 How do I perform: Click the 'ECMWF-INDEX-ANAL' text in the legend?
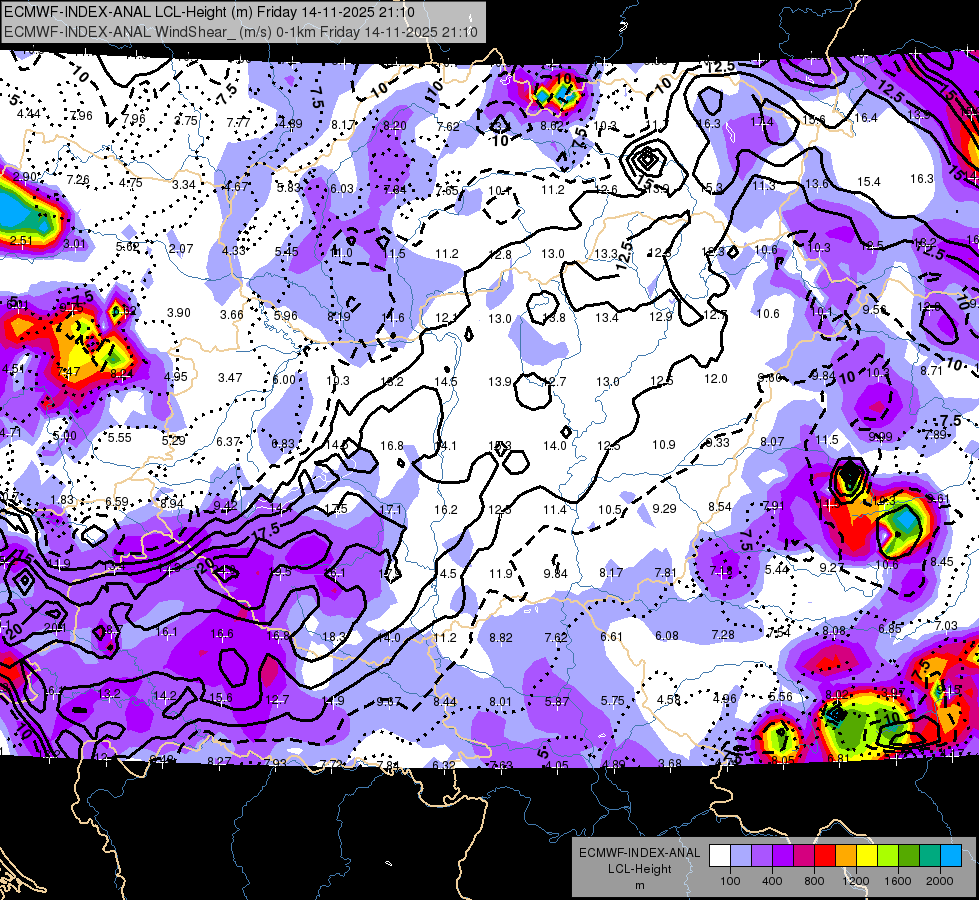pos(640,853)
